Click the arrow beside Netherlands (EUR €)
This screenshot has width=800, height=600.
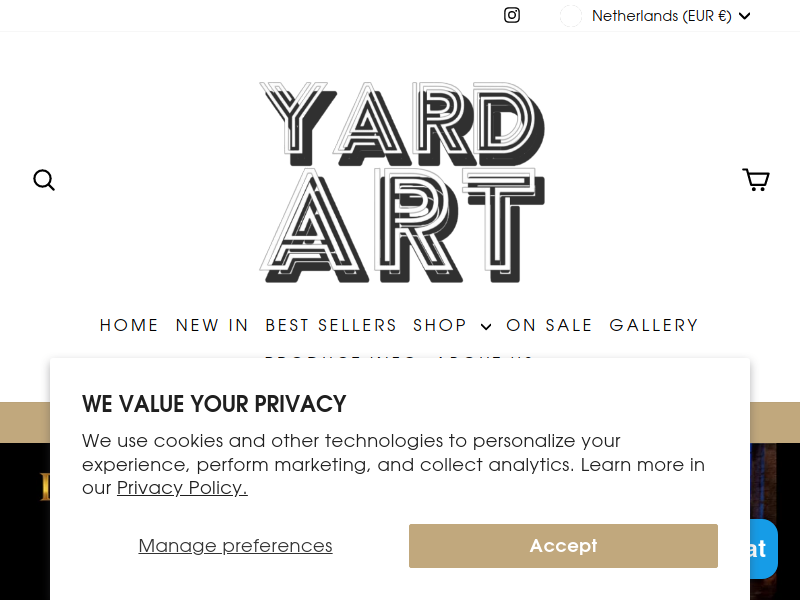click(744, 16)
